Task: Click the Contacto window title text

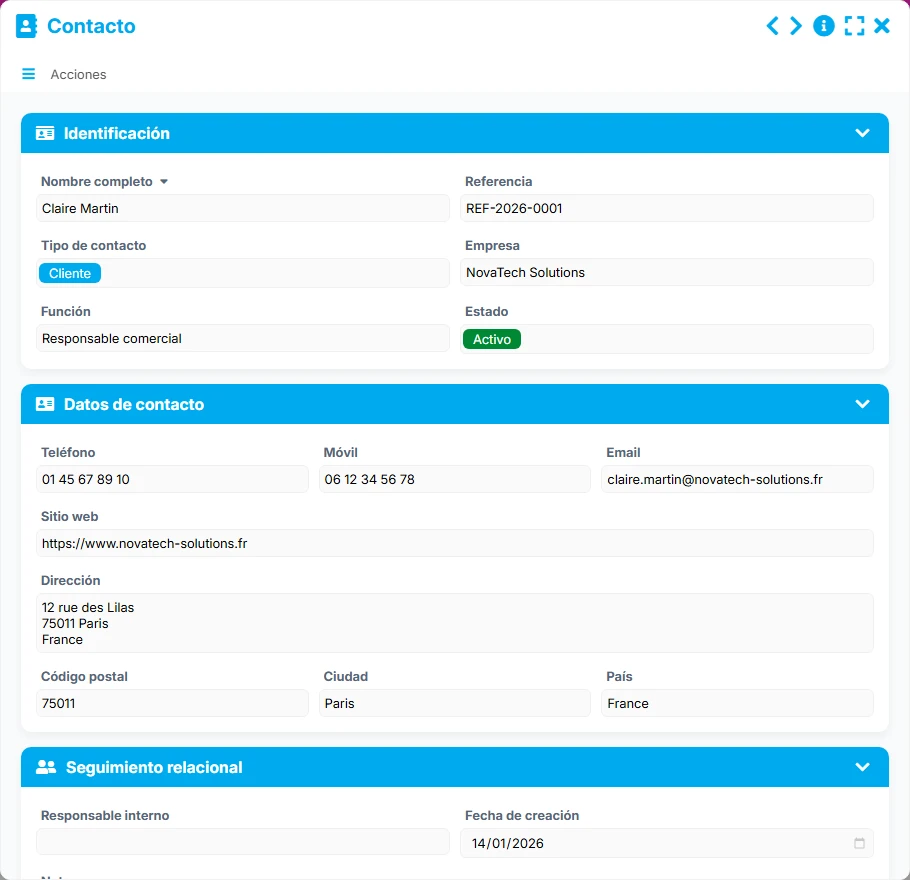Action: (x=91, y=26)
